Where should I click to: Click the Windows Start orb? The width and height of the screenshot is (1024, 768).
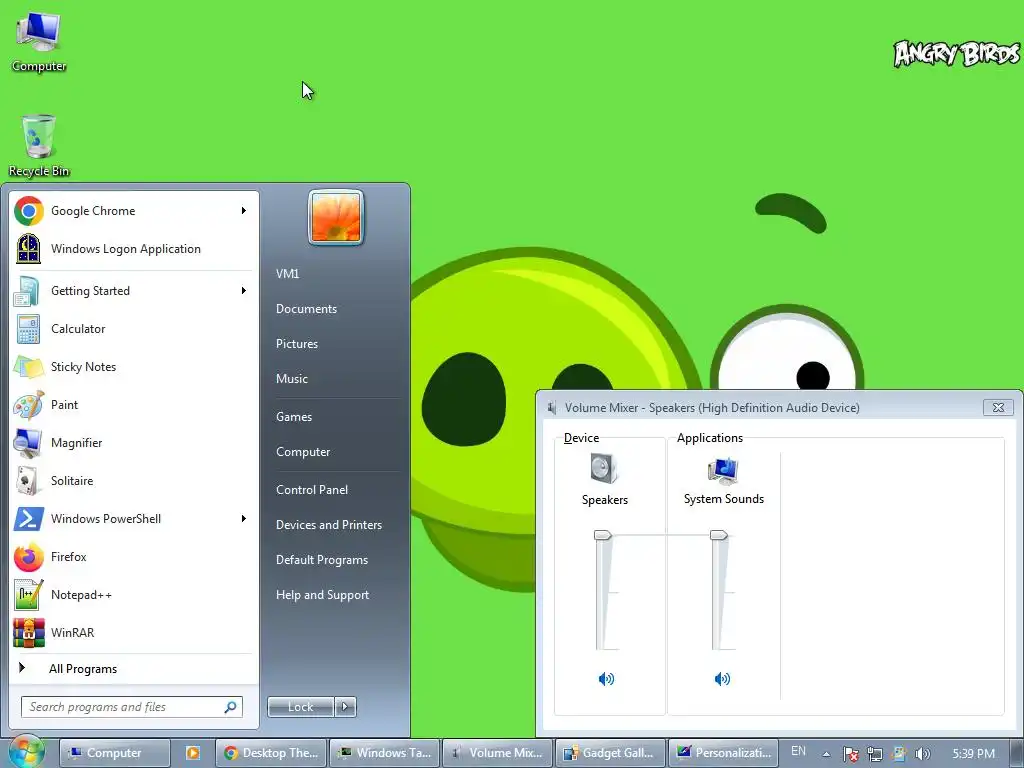pyautogui.click(x=26, y=752)
